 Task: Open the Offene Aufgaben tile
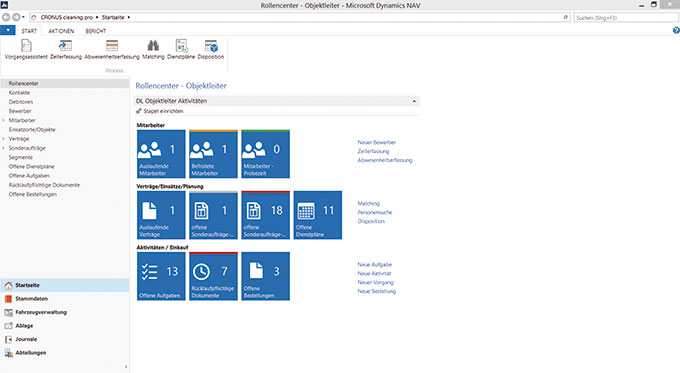coord(161,276)
